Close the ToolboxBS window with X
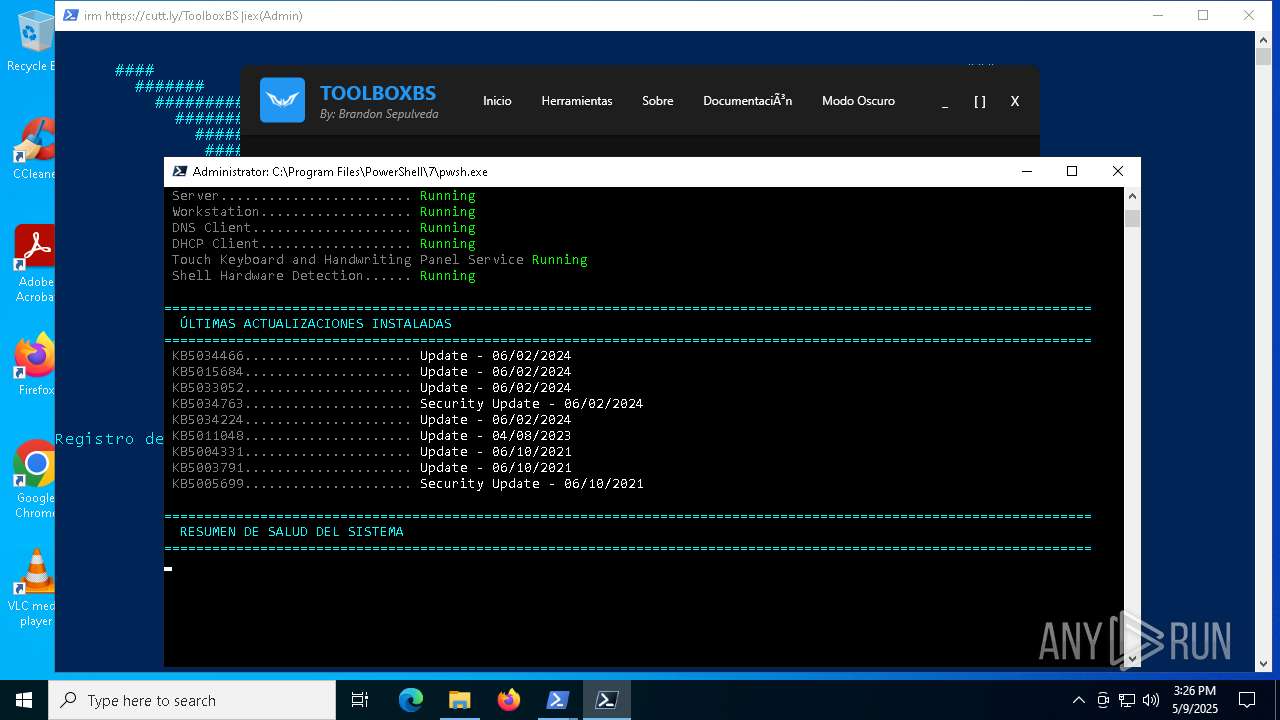Image resolution: width=1280 pixels, height=720 pixels. [x=1015, y=102]
